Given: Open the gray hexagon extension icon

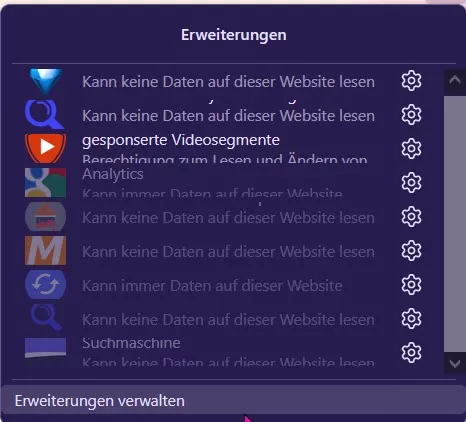Looking at the screenshot, I should click(x=45, y=217).
